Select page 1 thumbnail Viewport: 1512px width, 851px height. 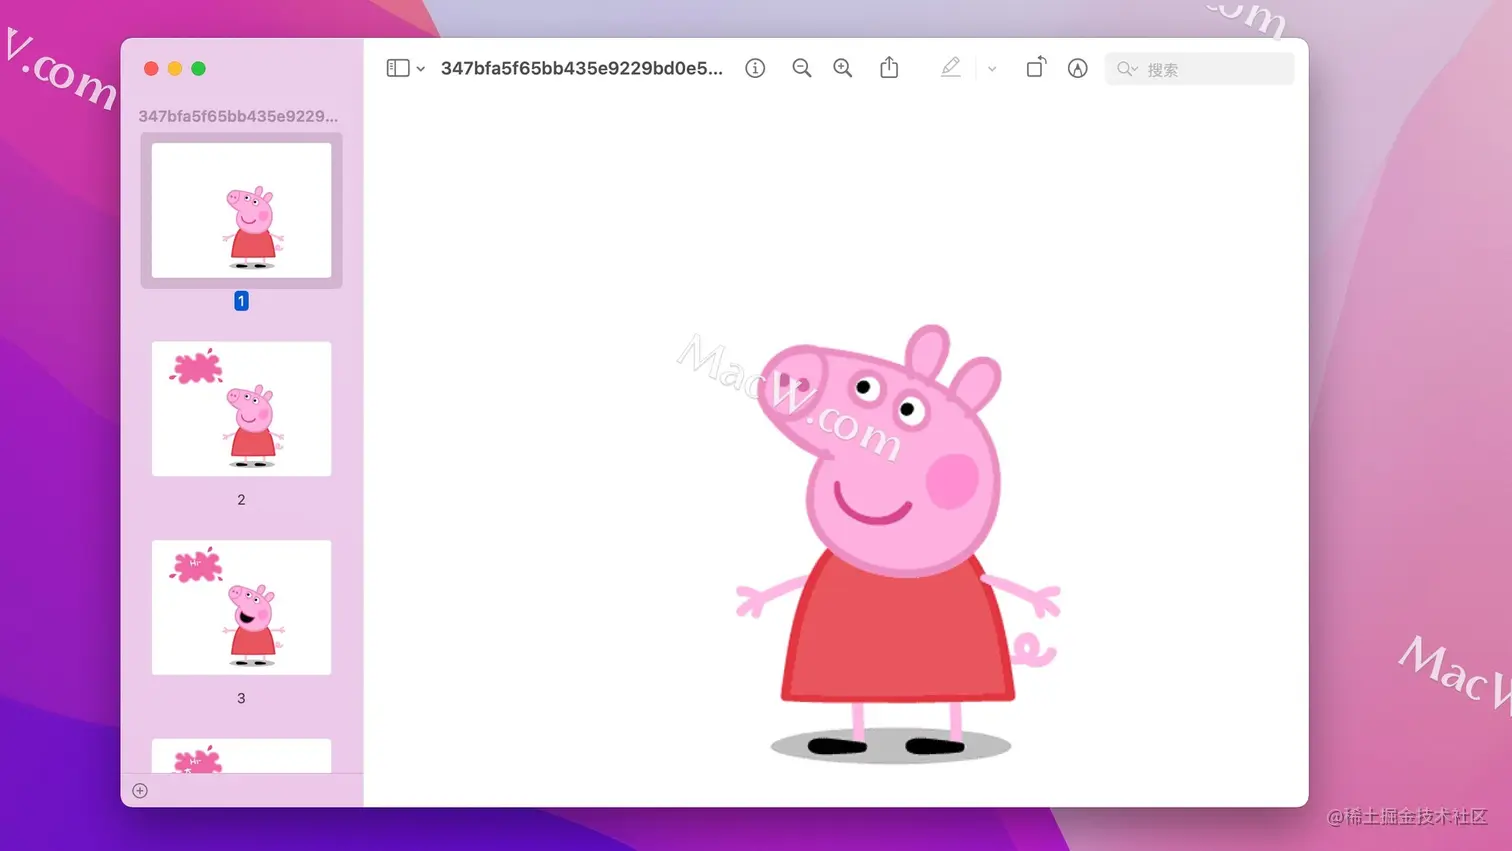click(241, 210)
